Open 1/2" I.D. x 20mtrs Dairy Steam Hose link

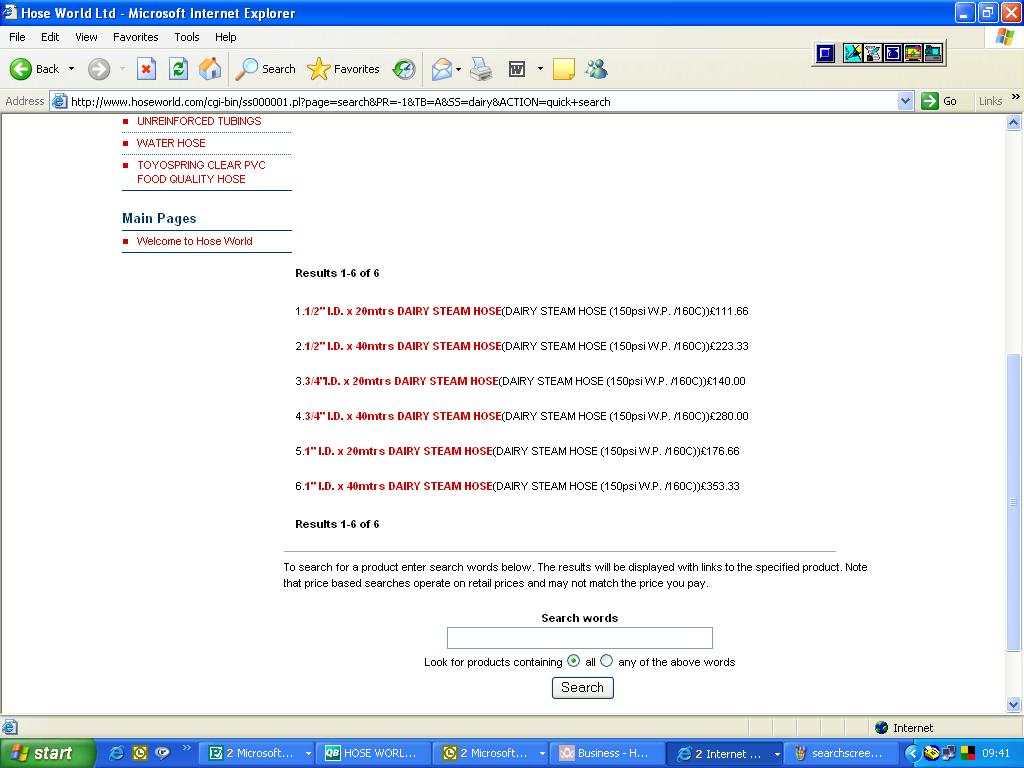click(400, 311)
